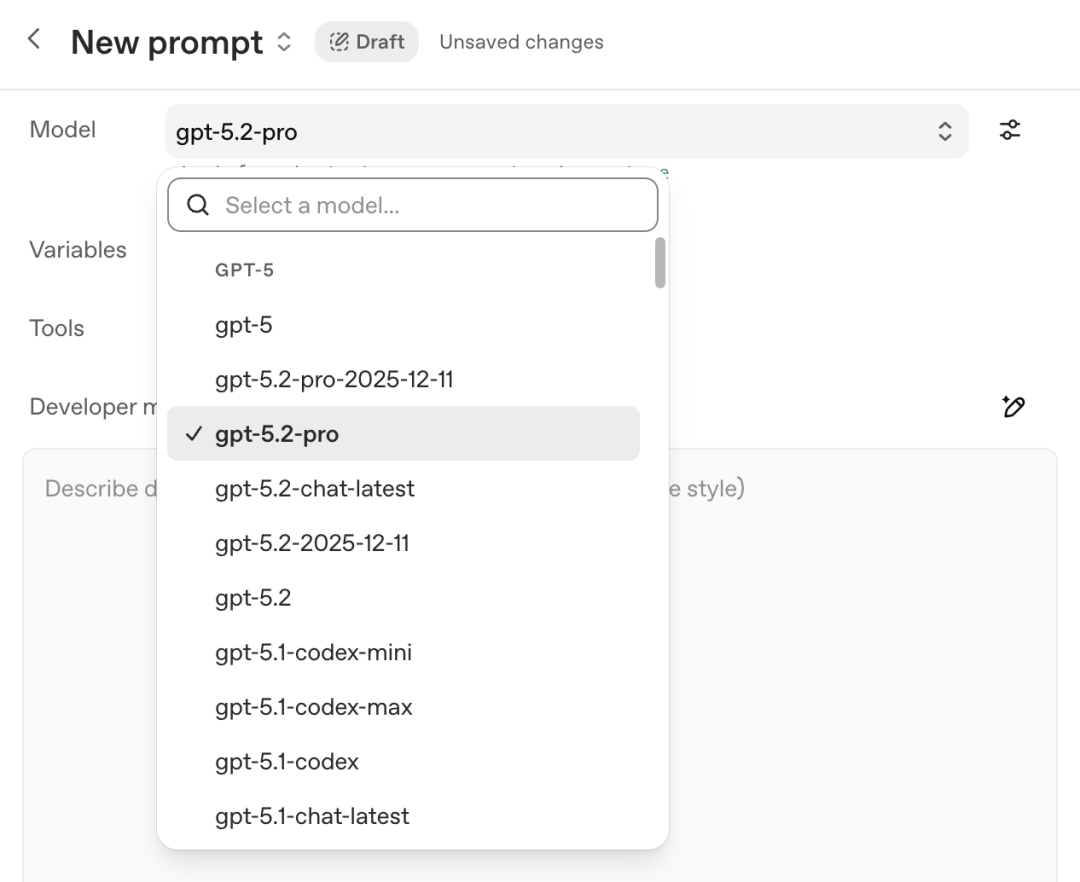
Task: Click the Draft status badge
Action: click(367, 42)
